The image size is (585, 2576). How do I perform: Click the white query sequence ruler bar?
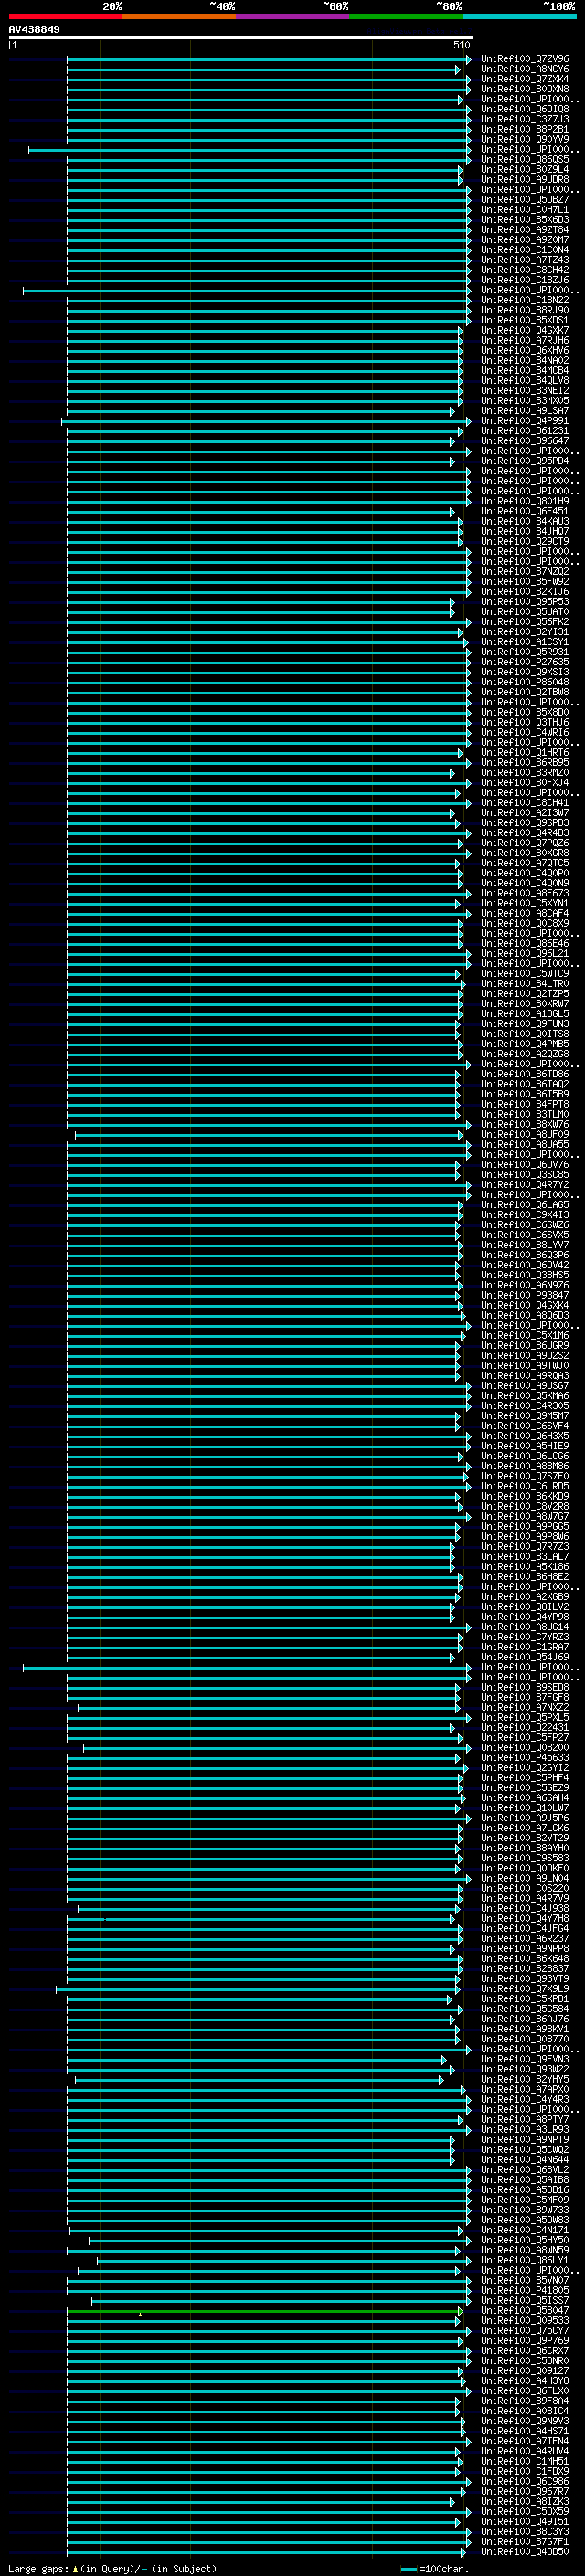(241, 37)
